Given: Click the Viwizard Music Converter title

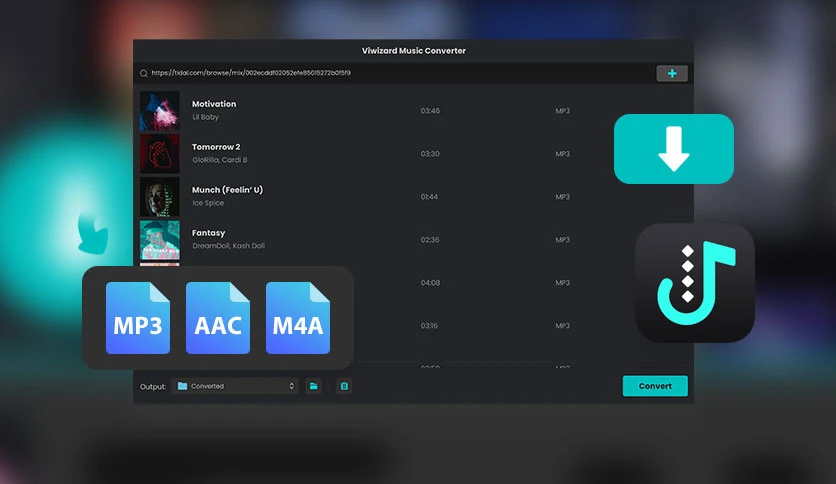Looking at the screenshot, I should click(x=414, y=51).
